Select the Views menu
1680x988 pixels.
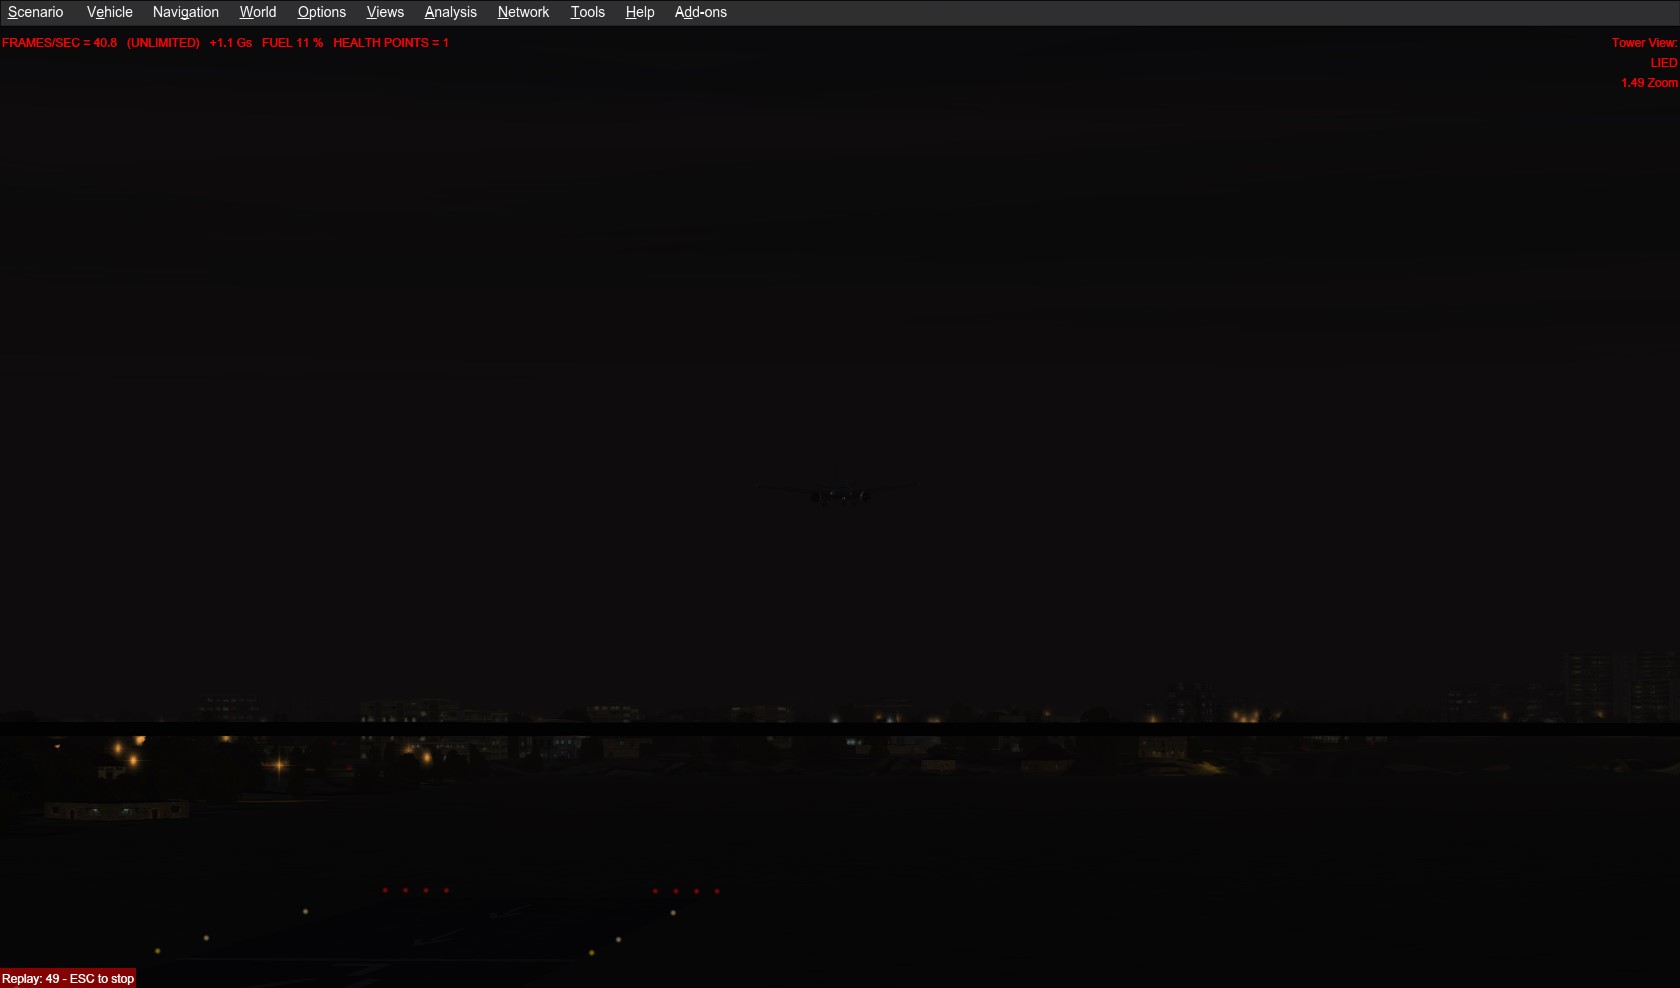coord(385,12)
